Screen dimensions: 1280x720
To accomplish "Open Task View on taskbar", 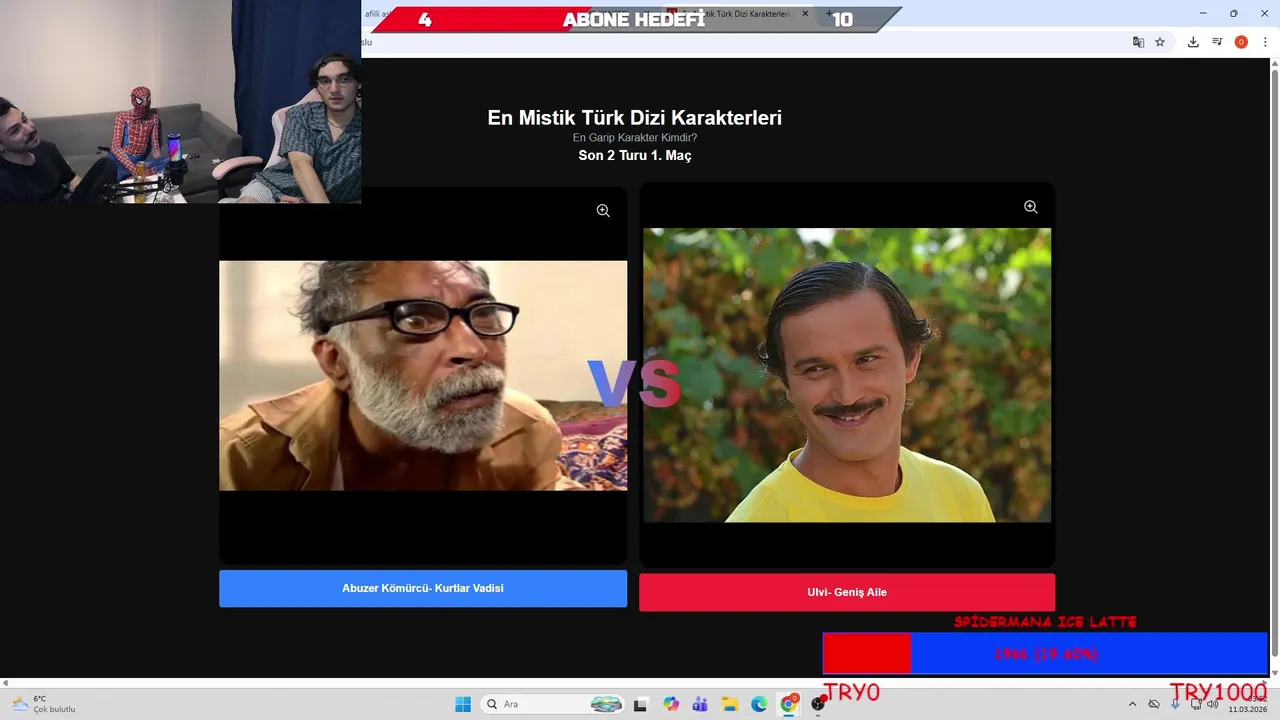I will [x=641, y=704].
